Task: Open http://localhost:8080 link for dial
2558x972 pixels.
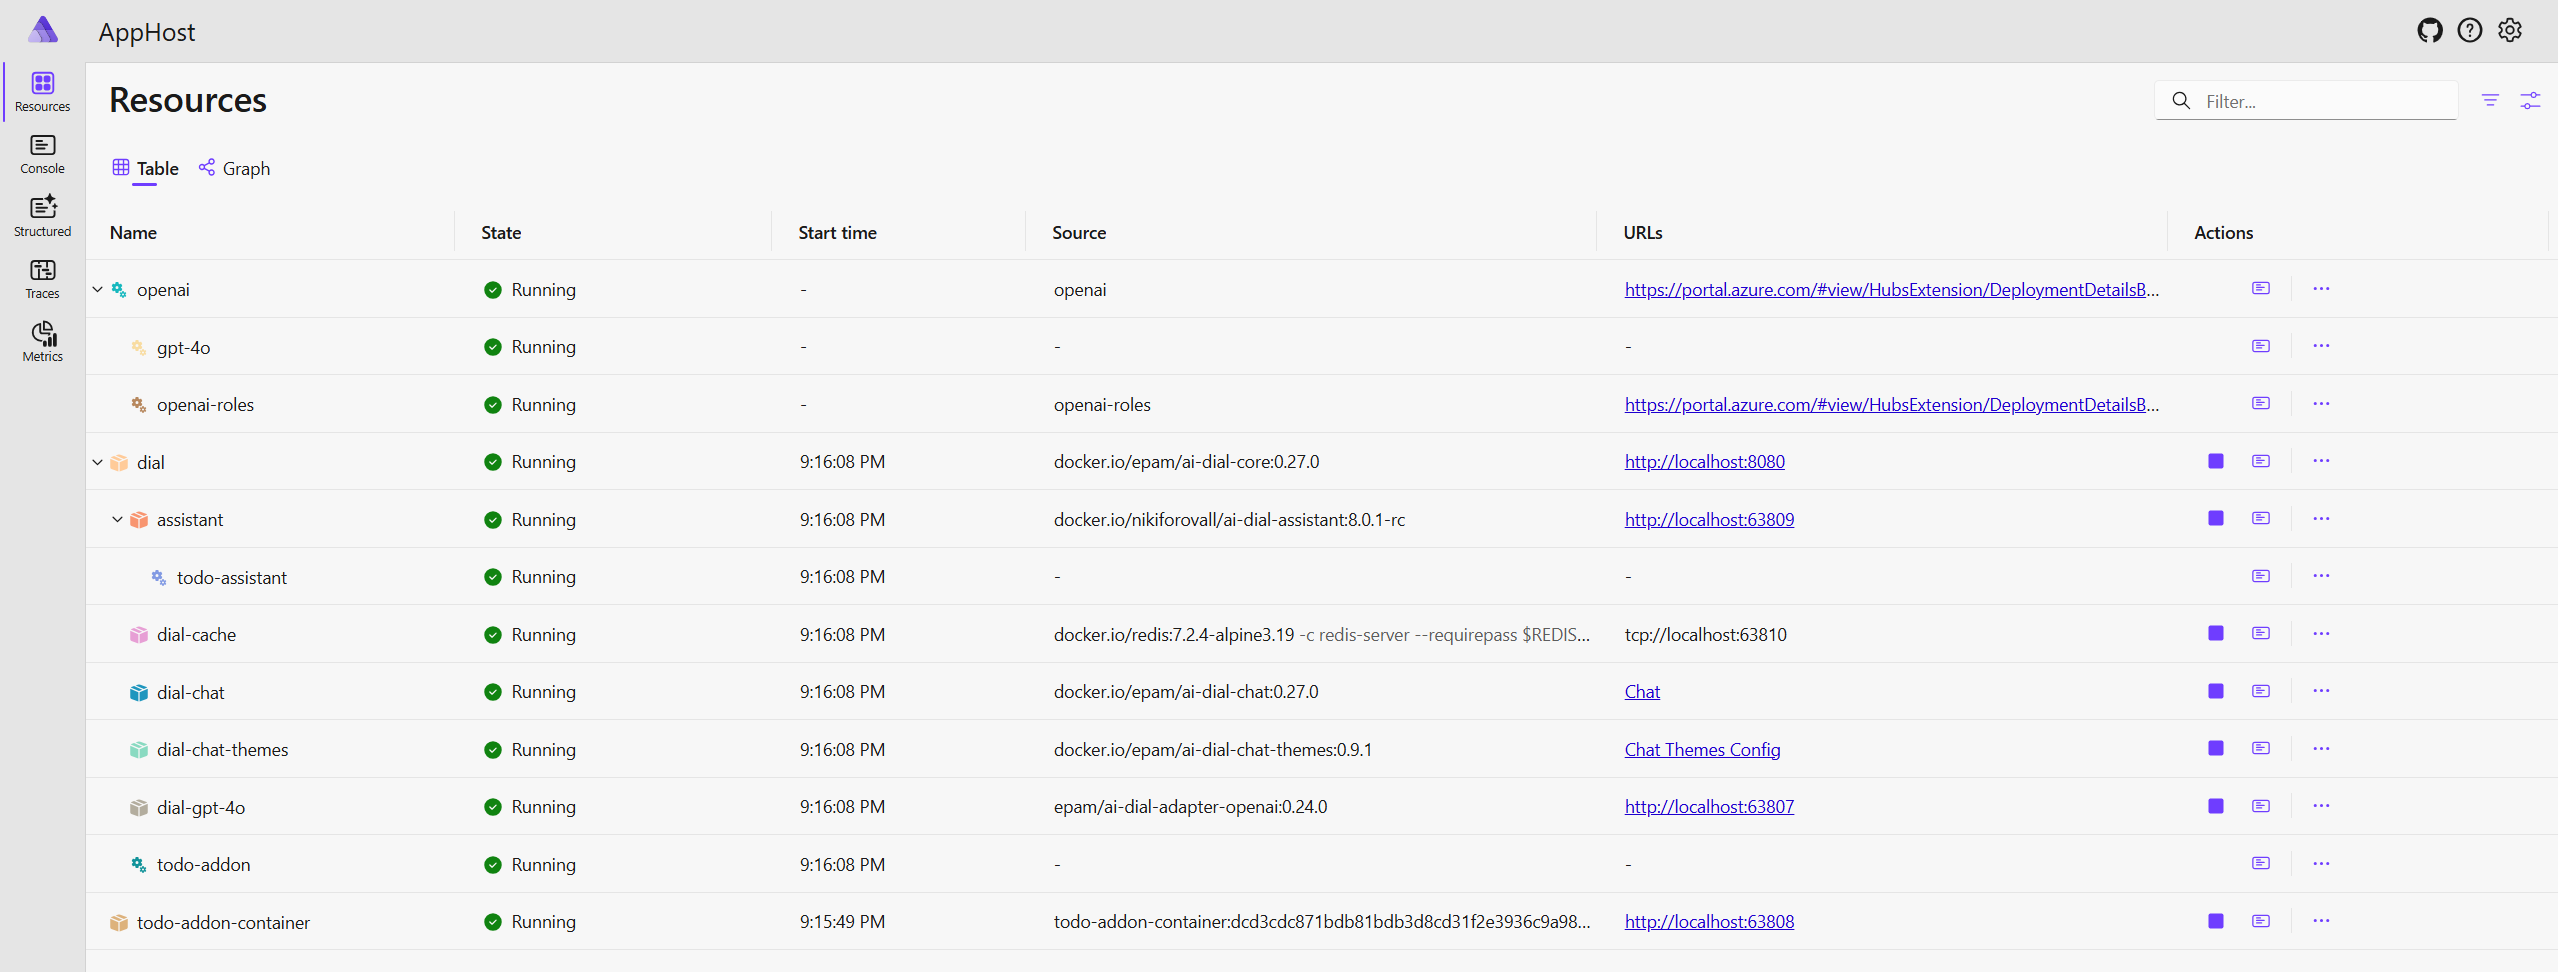Action: 1704,461
